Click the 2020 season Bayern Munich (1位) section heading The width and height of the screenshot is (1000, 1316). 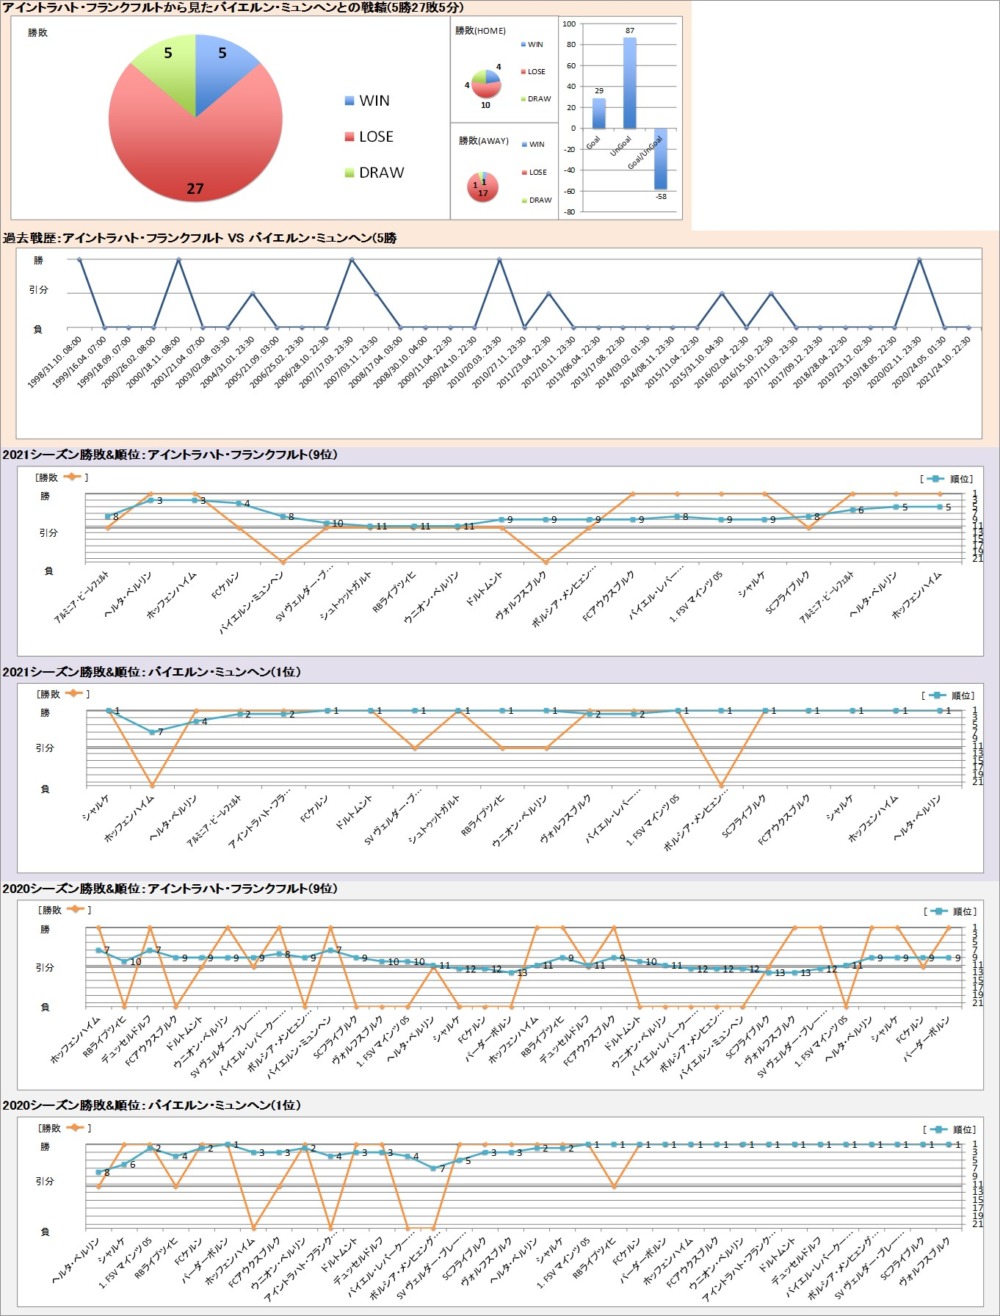pos(152,1105)
